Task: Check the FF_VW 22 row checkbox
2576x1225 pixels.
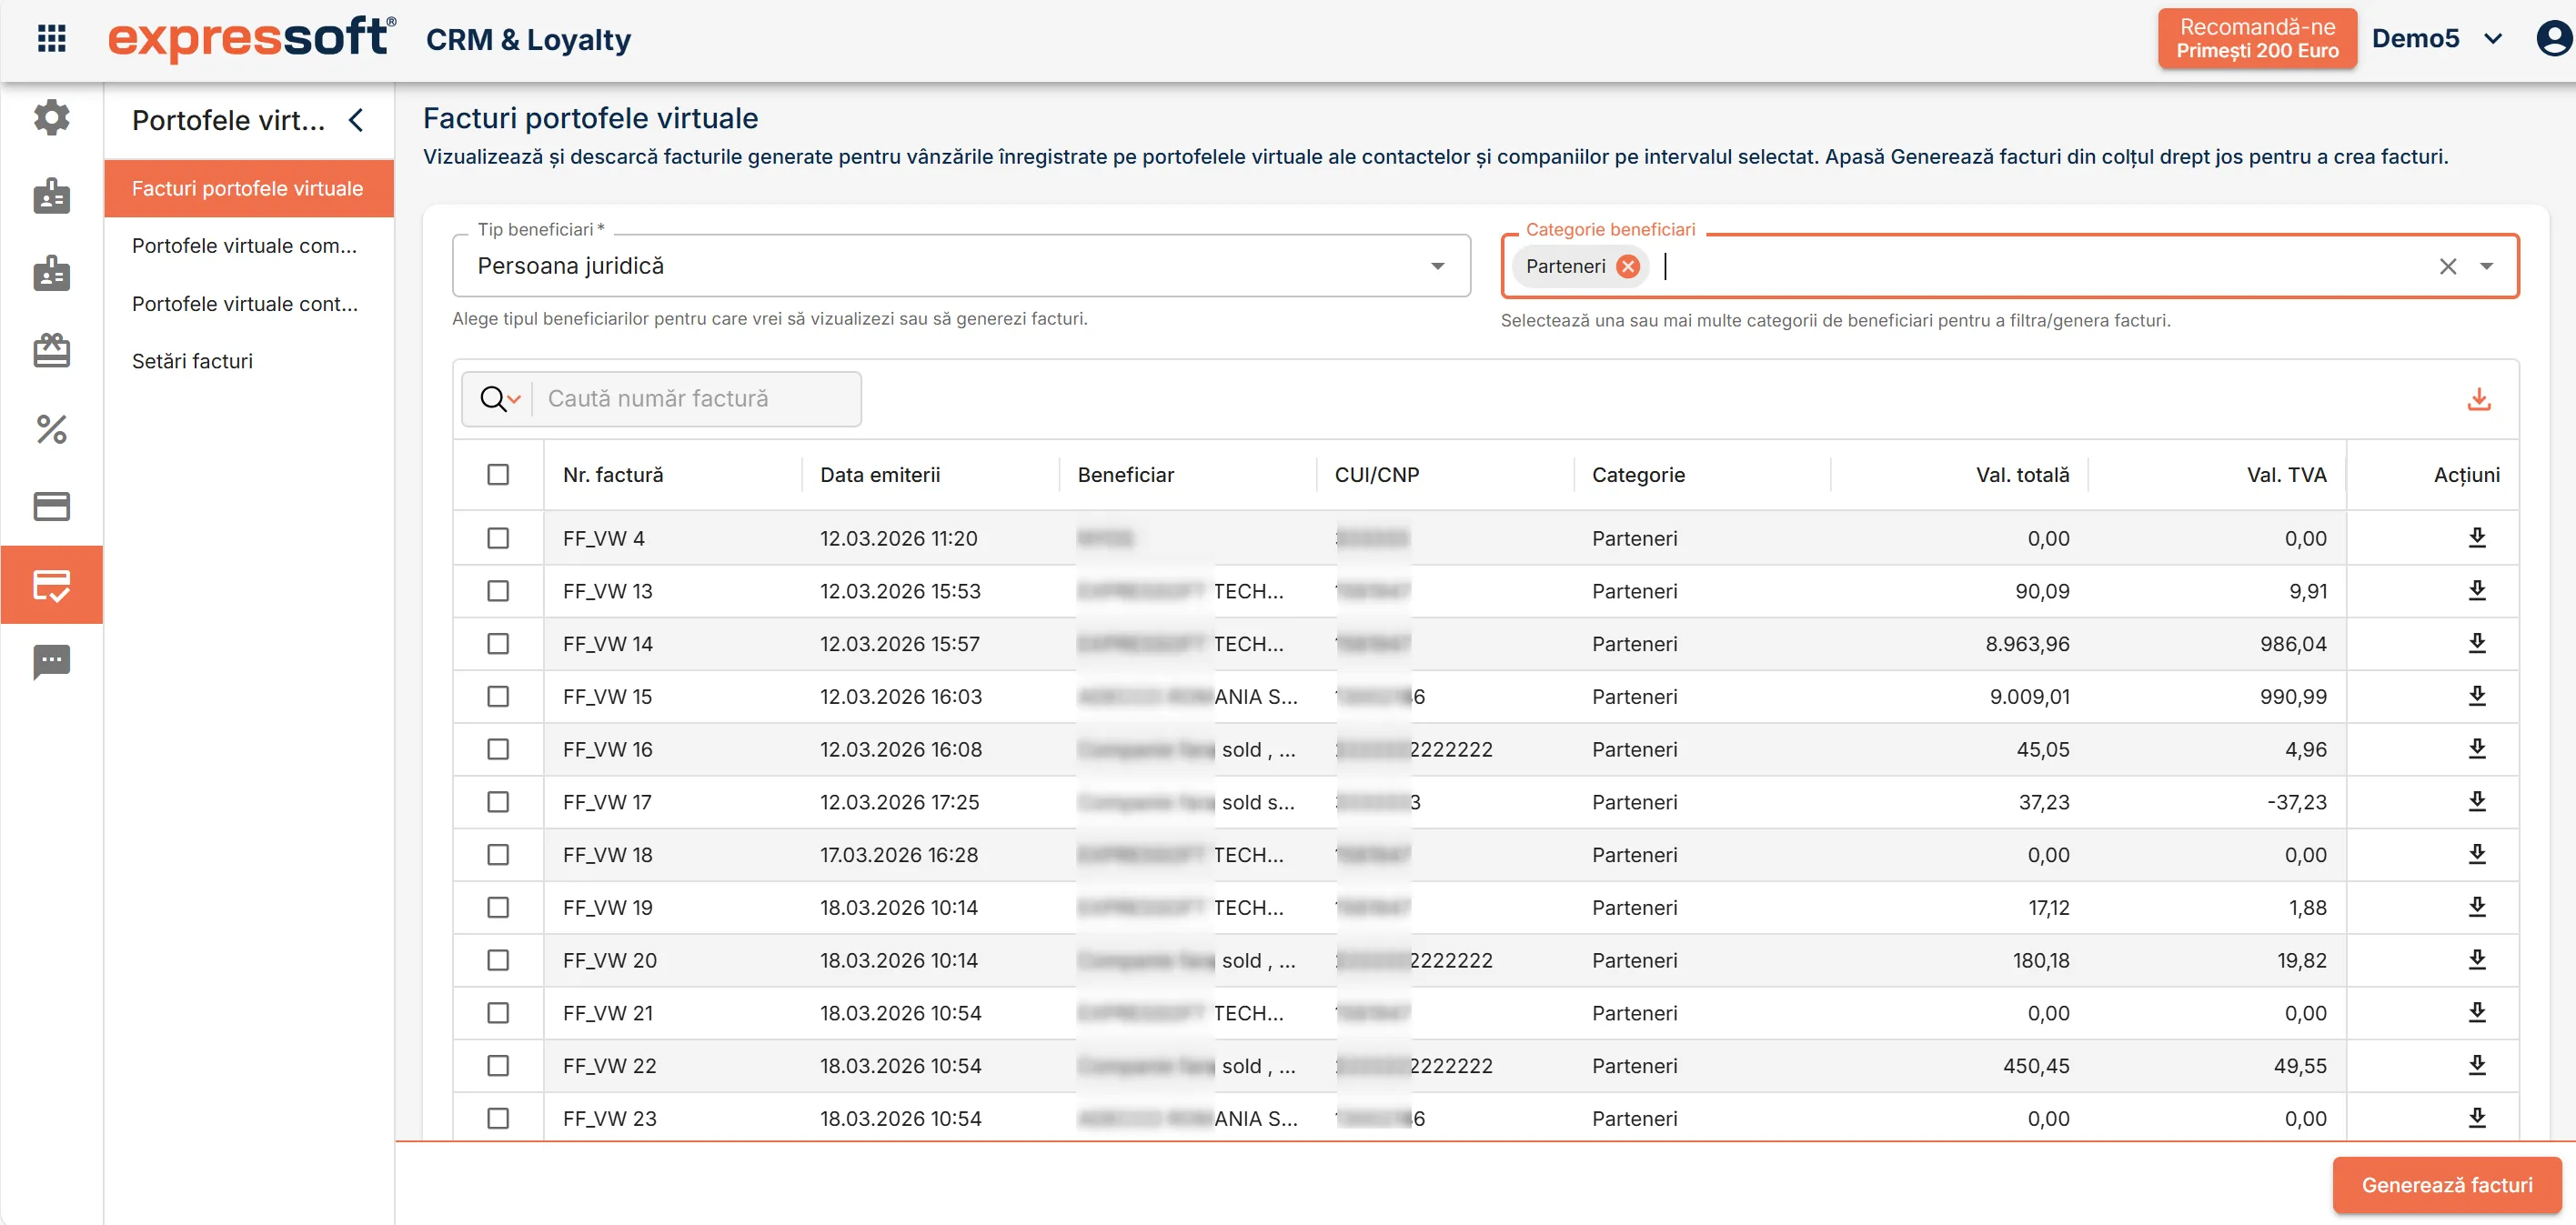Action: point(498,1065)
